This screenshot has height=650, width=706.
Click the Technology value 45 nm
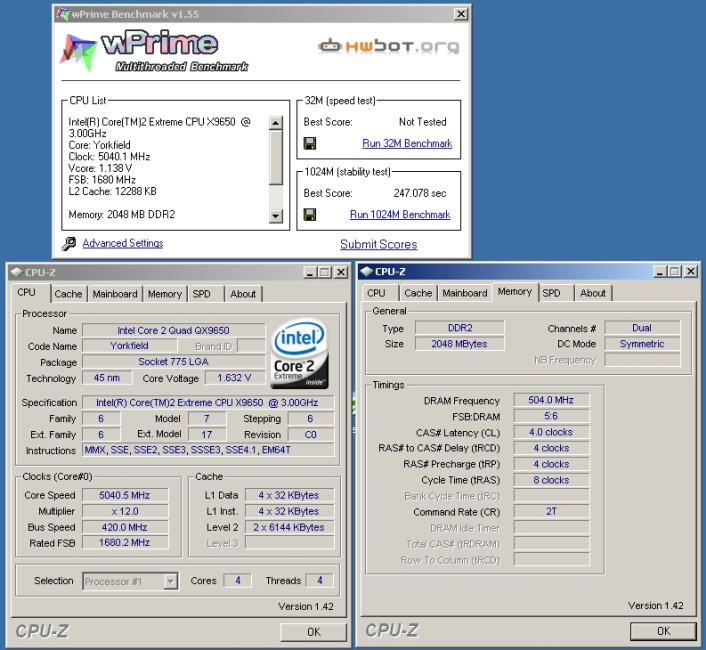(107, 378)
